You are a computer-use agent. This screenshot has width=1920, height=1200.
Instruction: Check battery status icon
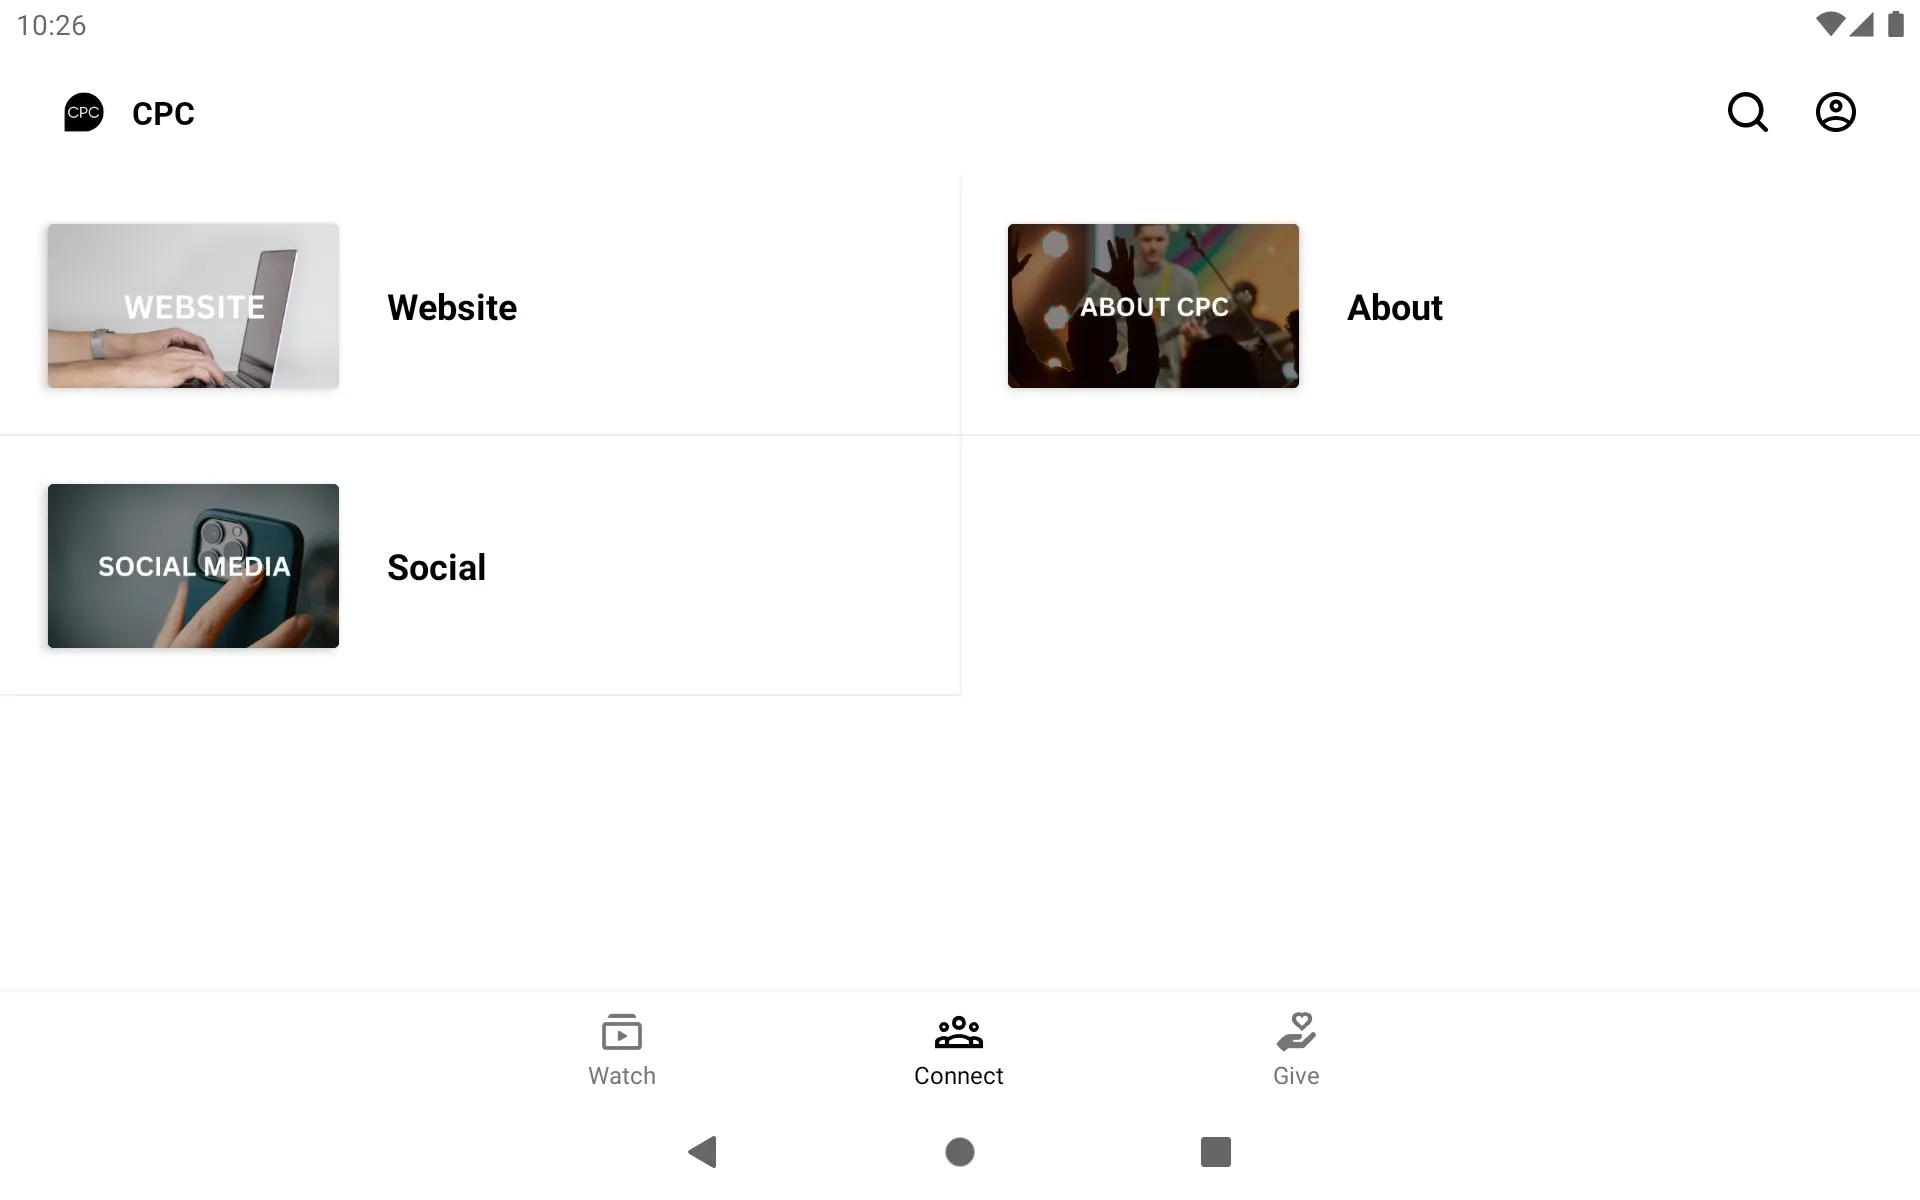coord(1895,24)
